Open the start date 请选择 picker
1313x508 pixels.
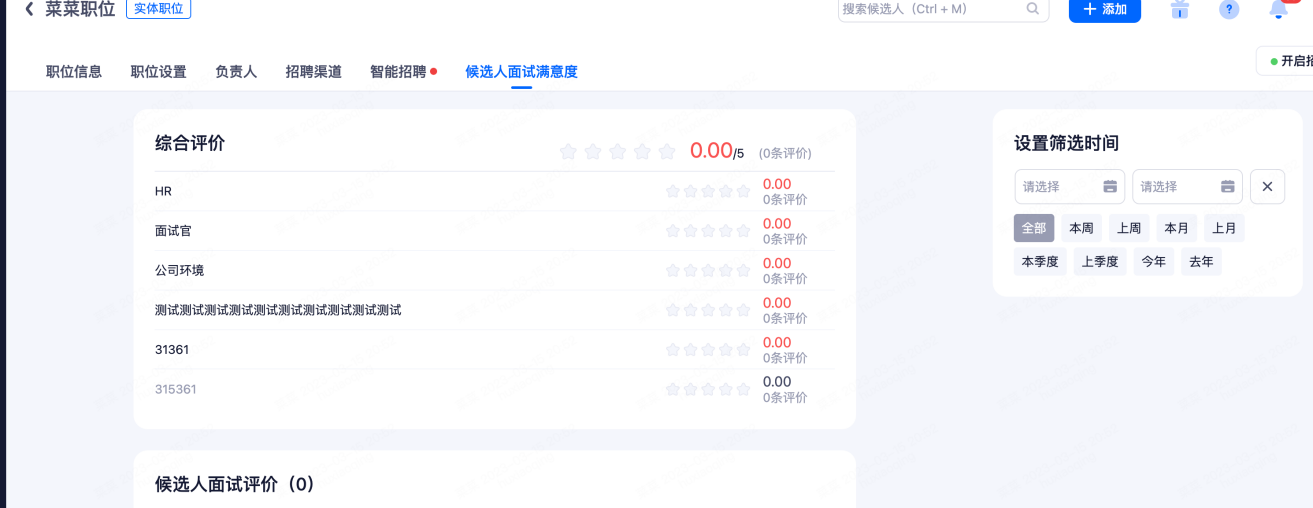(1058, 187)
